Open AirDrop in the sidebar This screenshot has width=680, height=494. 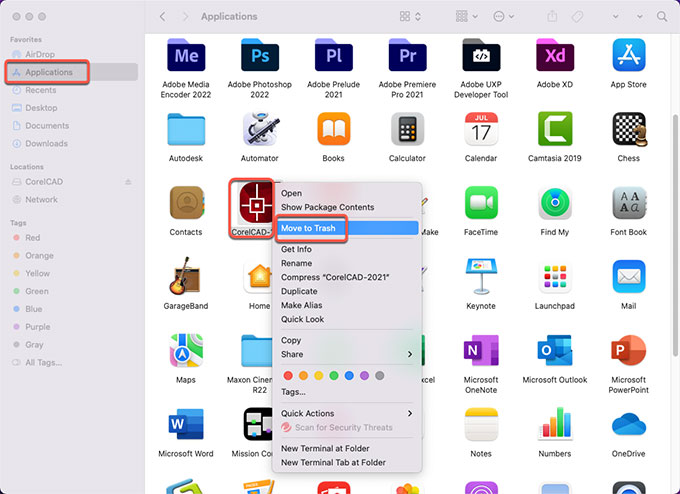[x=72, y=54]
